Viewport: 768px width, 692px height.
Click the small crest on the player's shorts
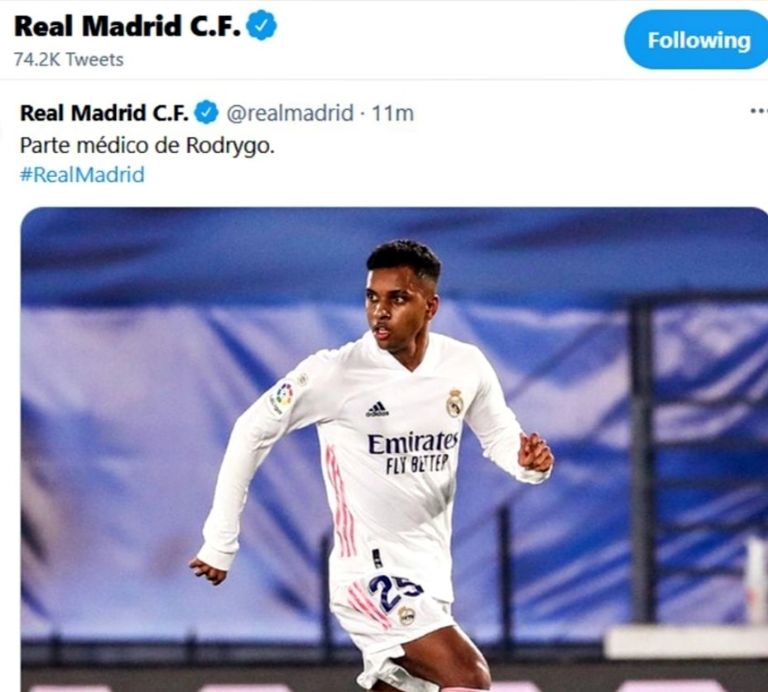click(406, 616)
